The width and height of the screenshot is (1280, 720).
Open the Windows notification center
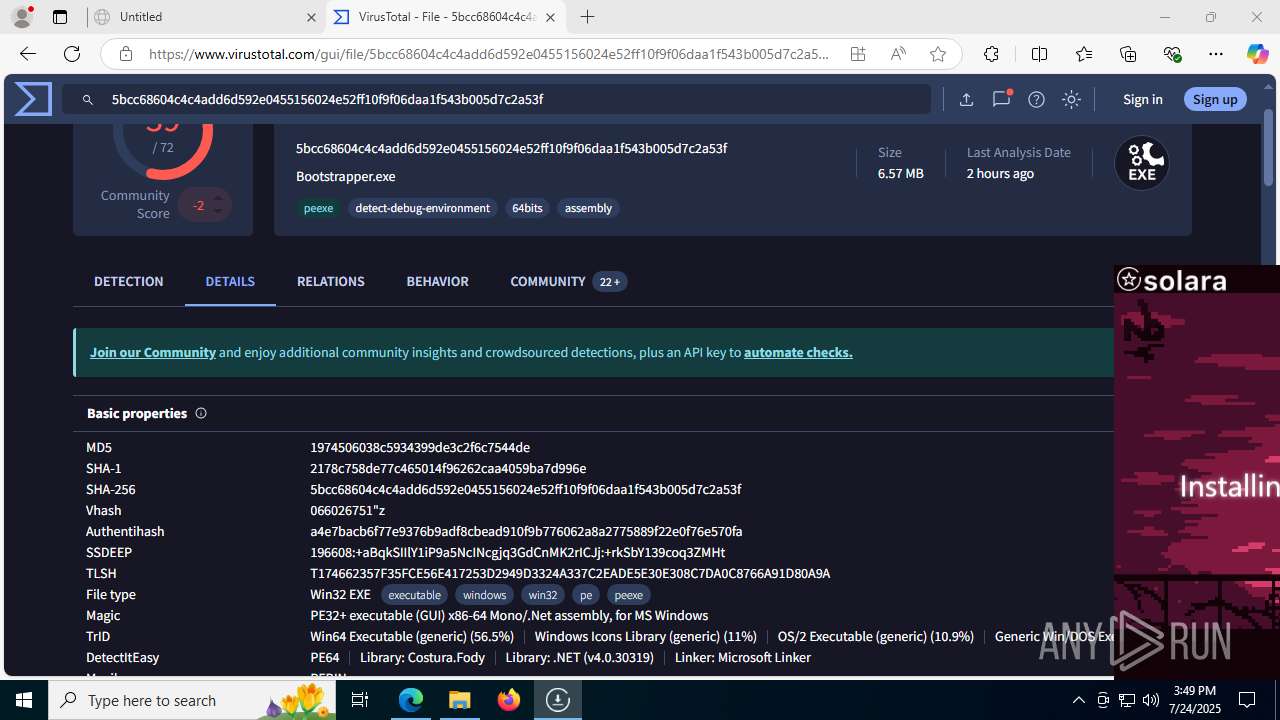coord(1247,700)
